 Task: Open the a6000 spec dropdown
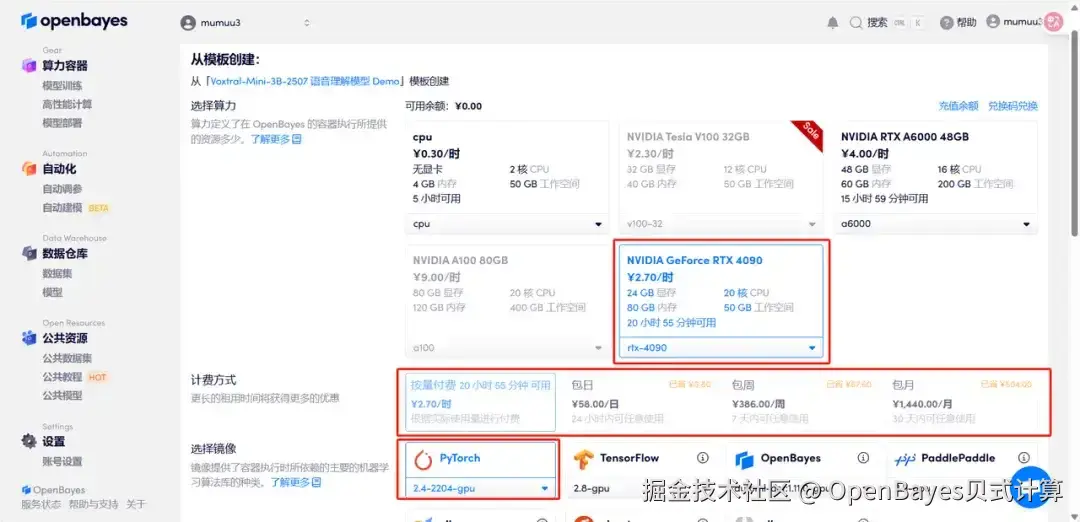coord(935,224)
